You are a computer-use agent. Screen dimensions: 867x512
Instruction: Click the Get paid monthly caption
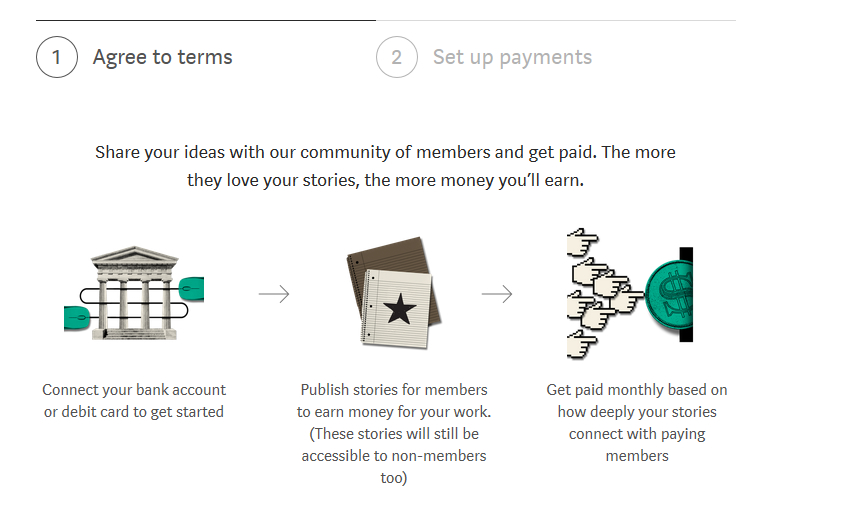click(x=637, y=422)
